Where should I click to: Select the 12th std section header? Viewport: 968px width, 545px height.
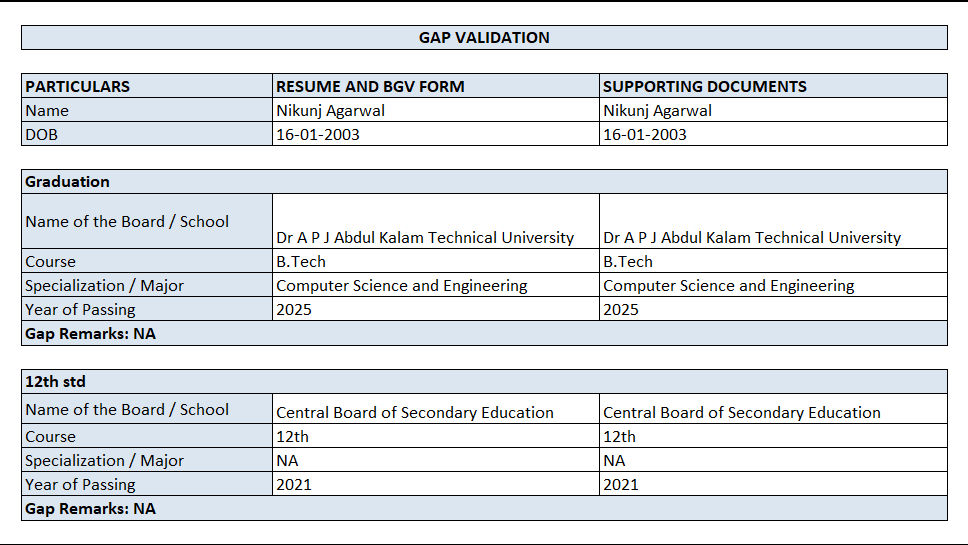(x=484, y=382)
